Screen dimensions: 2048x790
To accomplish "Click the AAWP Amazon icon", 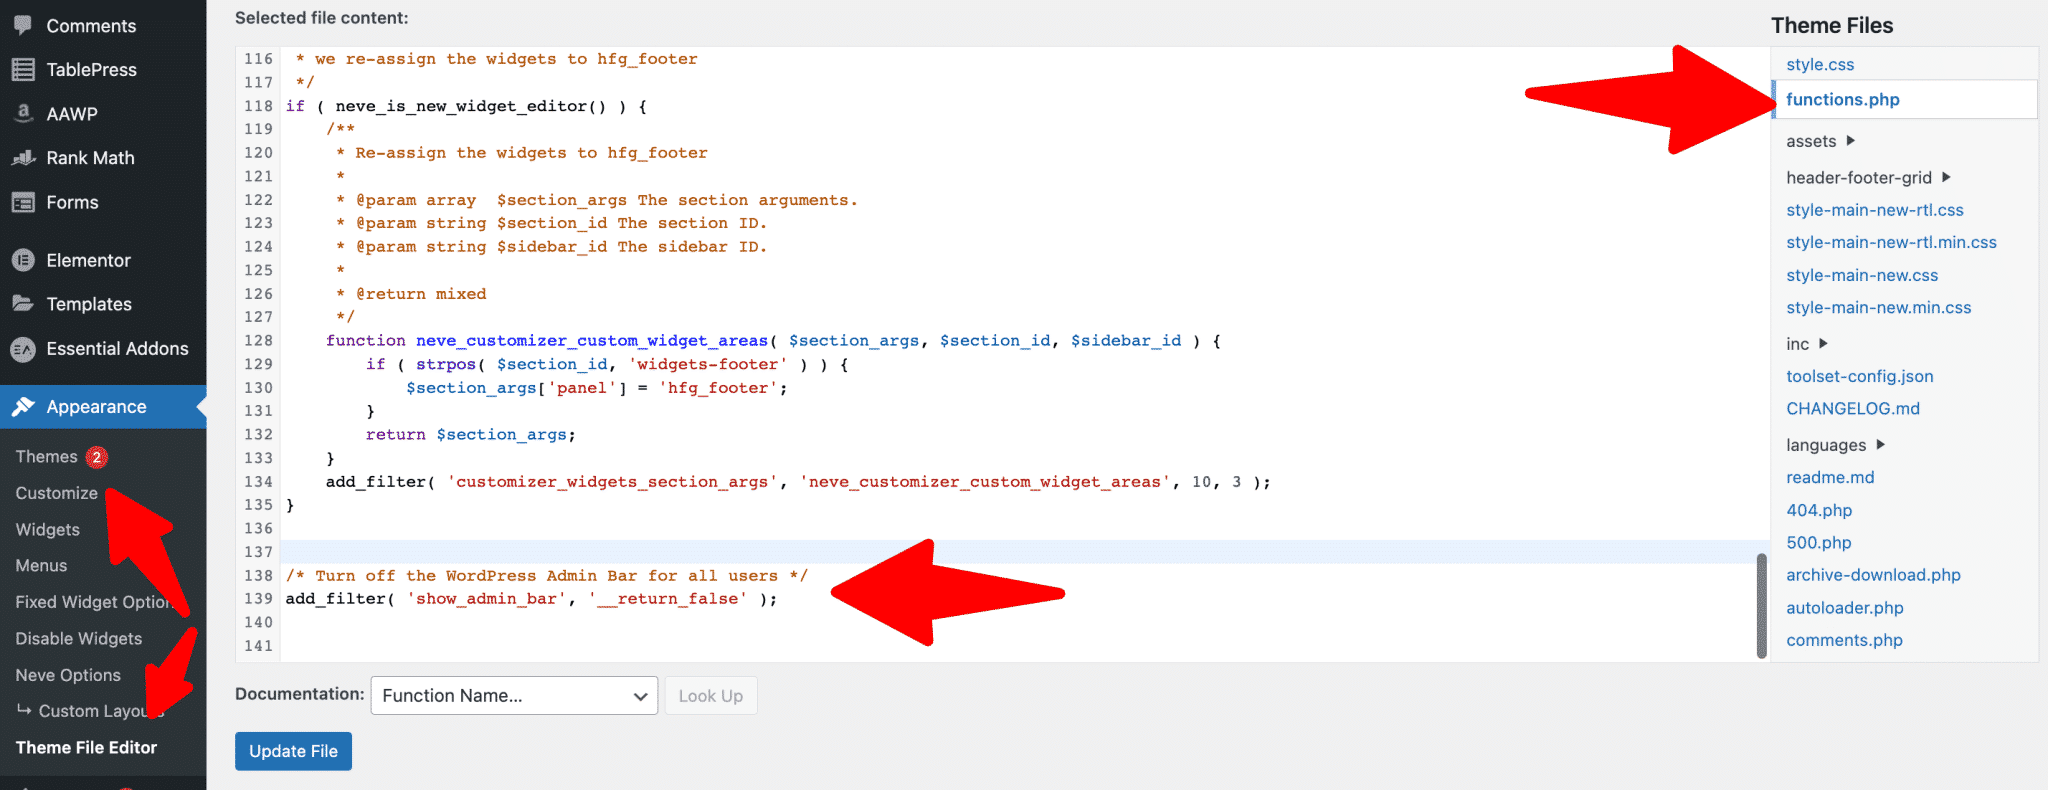I will pos(23,113).
